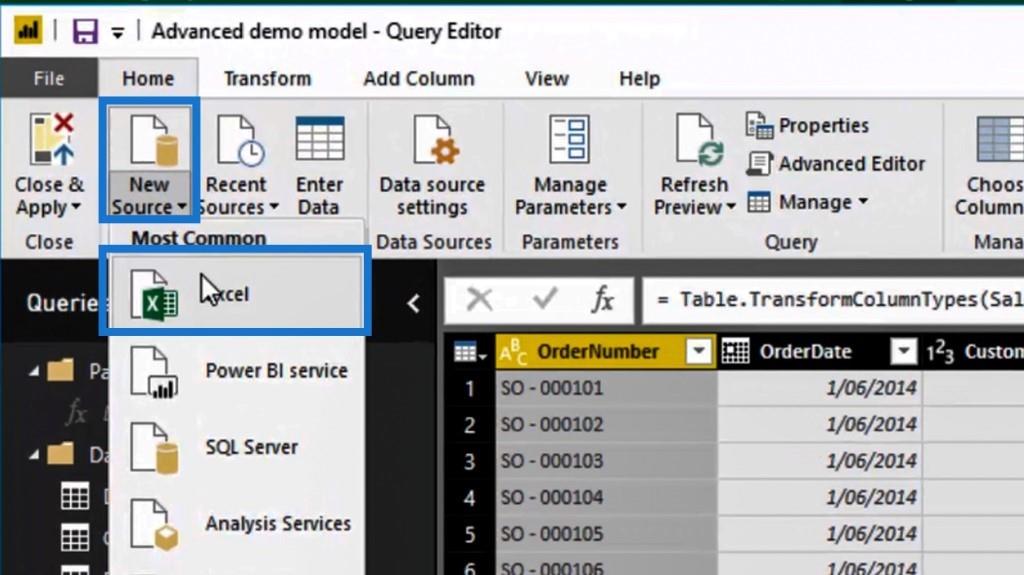The image size is (1024, 575).
Task: Open the OrderNumber column filter dropdown
Action: pyautogui.click(x=698, y=352)
